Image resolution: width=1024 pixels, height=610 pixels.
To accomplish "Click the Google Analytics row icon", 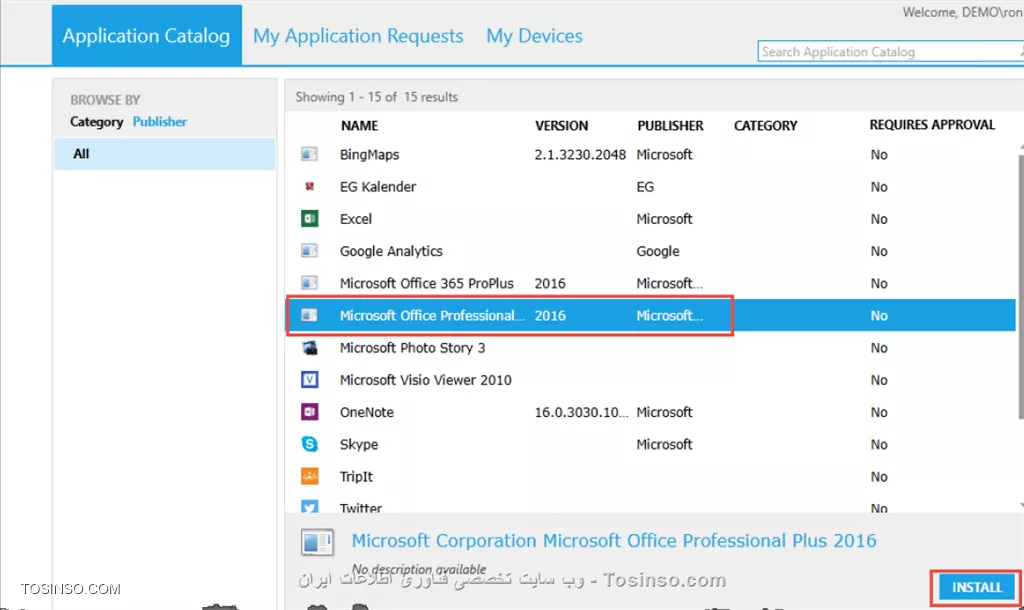I will [309, 251].
